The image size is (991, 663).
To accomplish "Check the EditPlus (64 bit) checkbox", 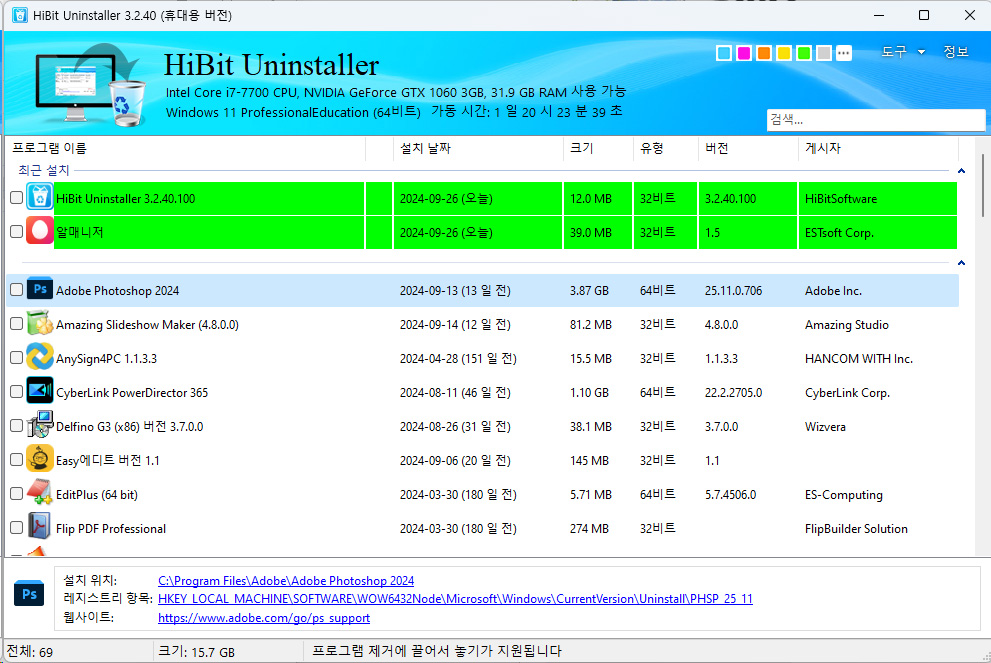I will [16, 494].
